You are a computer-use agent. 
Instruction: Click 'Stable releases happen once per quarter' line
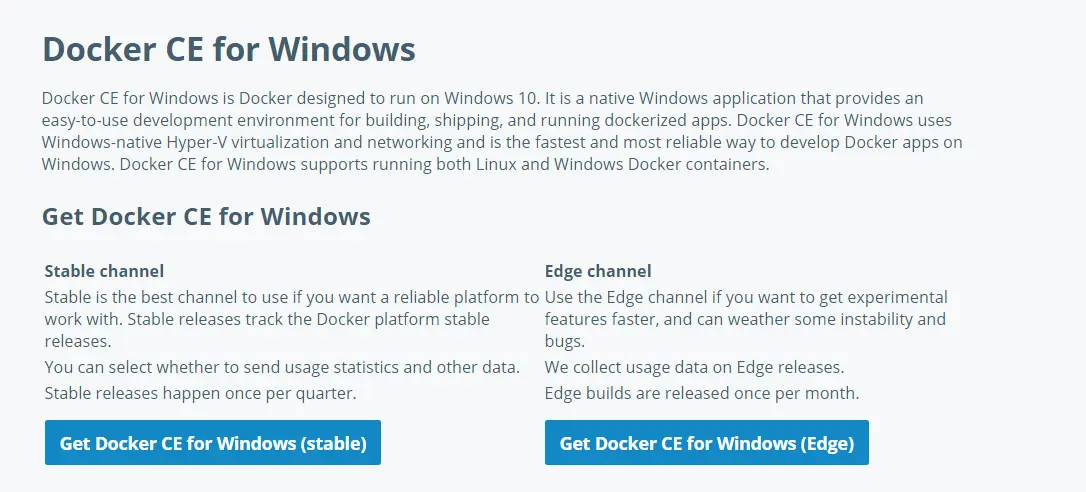point(200,393)
